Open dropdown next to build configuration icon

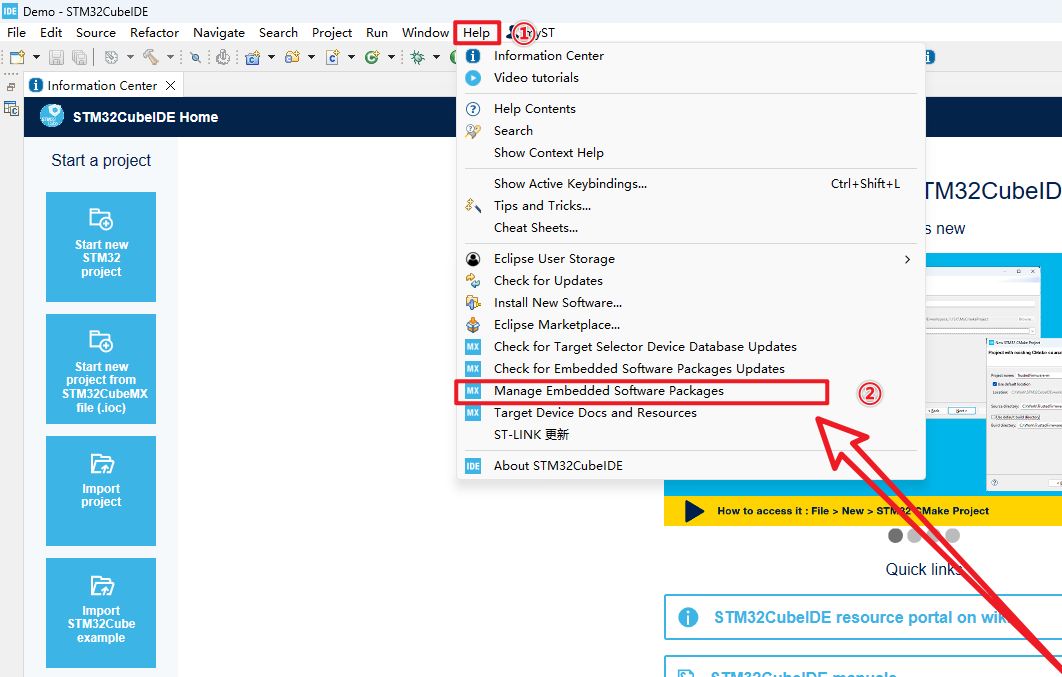[x=130, y=58]
